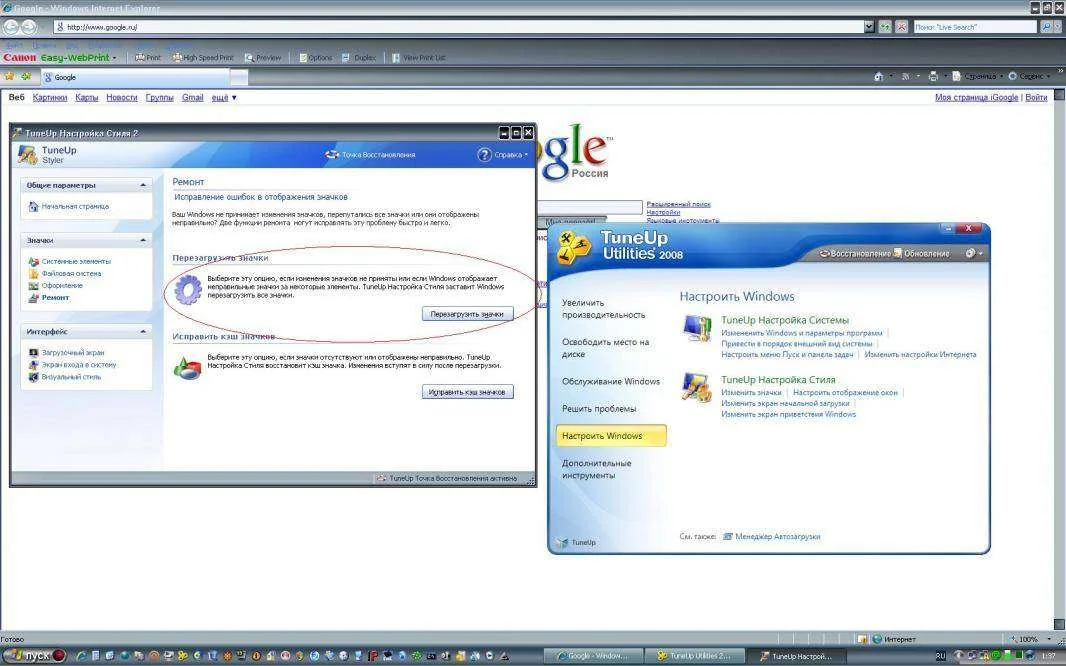This screenshot has width=1066, height=666.
Task: Open a new blank browser tab
Action: point(239,77)
